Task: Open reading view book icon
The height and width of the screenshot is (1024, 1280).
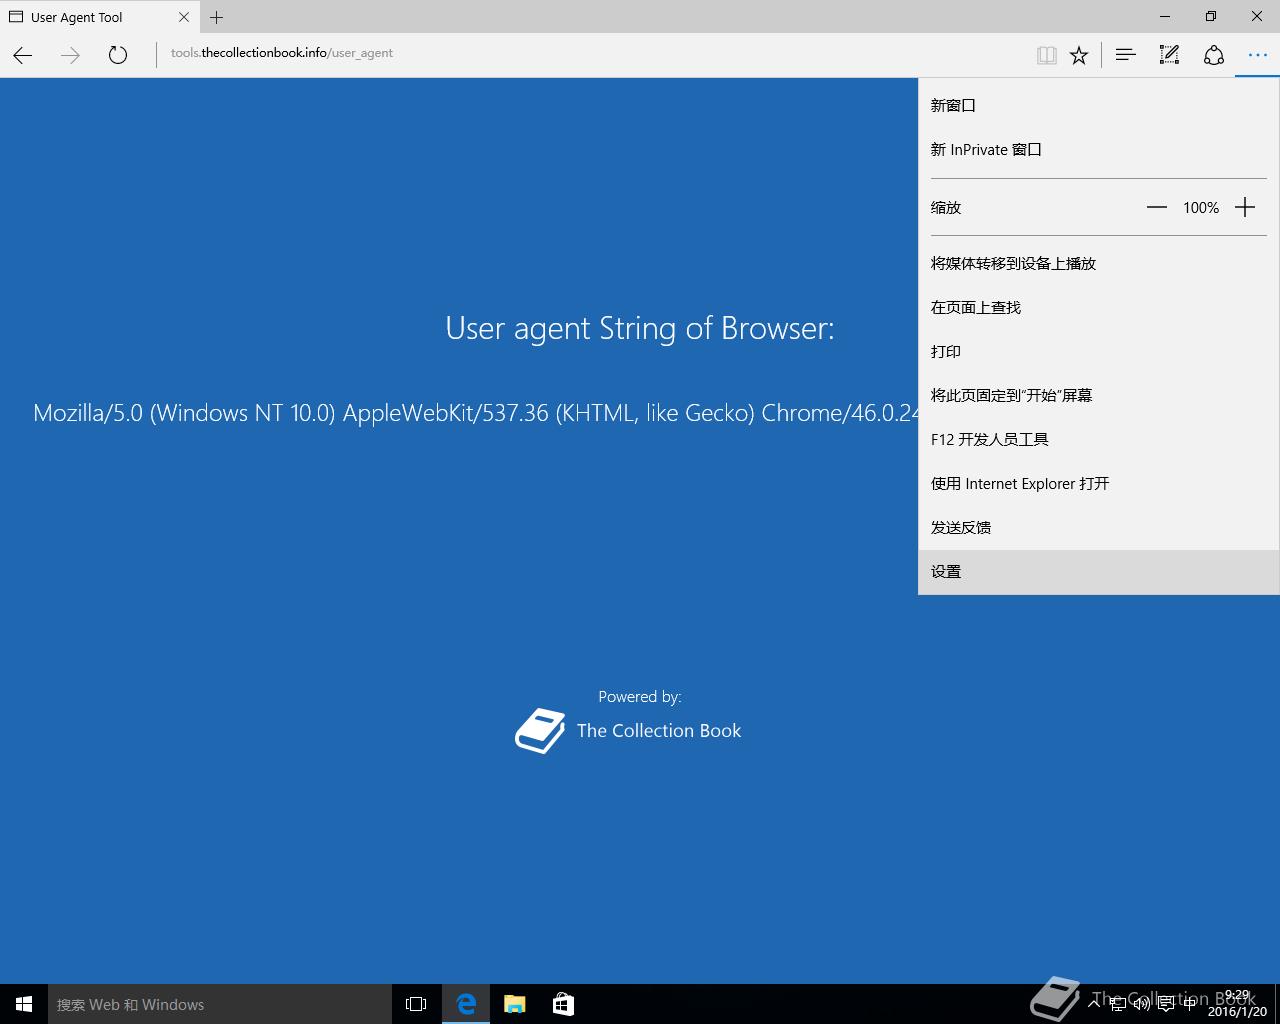Action: click(x=1047, y=56)
